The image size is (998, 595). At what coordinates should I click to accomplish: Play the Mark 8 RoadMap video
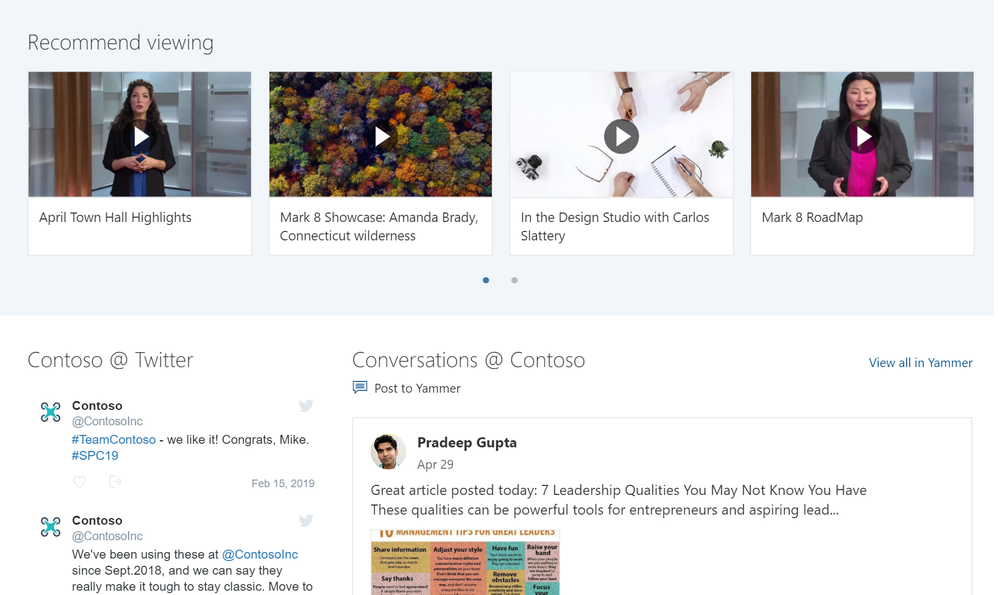pyautogui.click(x=862, y=136)
